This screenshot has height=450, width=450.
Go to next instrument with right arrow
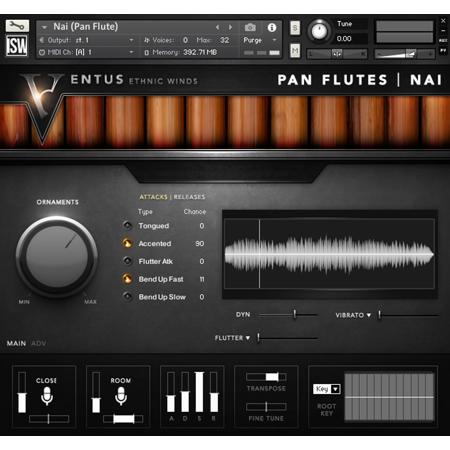click(230, 27)
